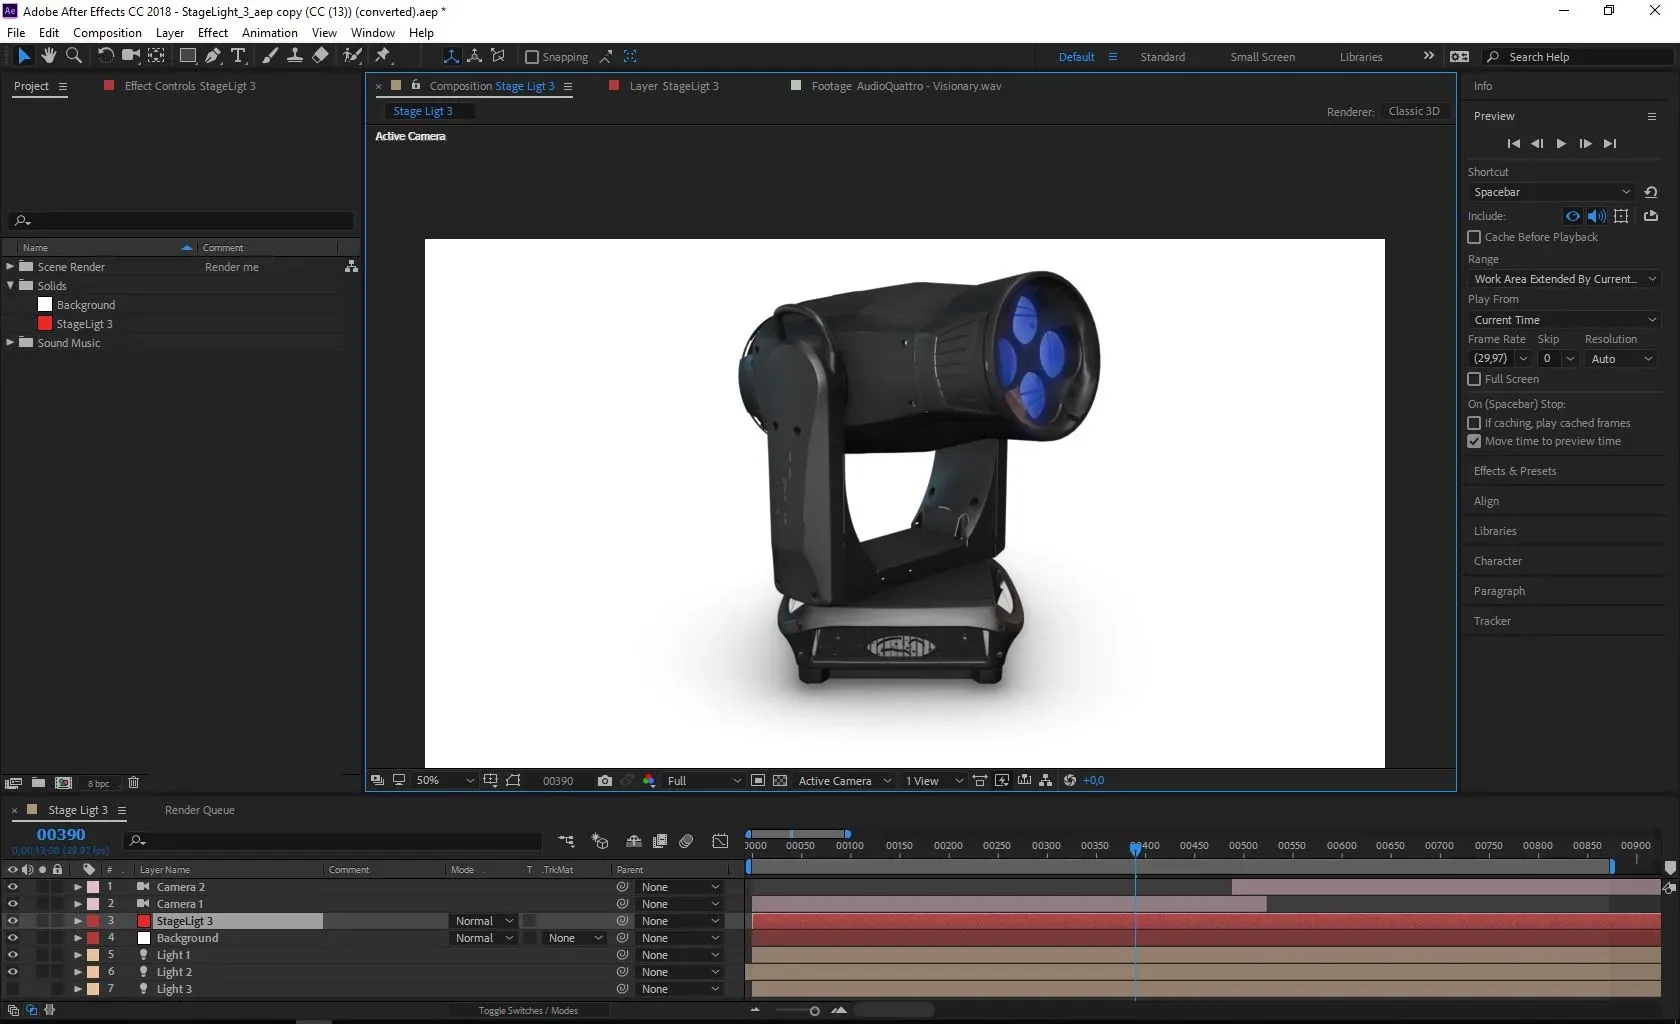Screen dimensions: 1680x1024
Task: Select the Horizontal Type tool
Action: pos(238,56)
